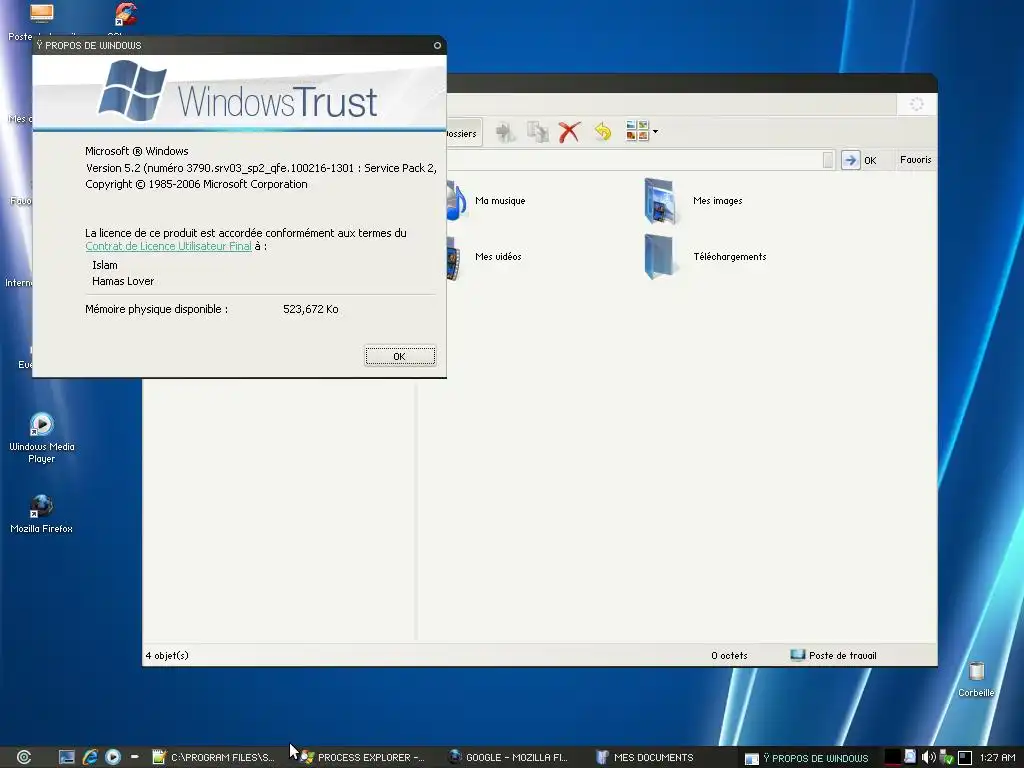Expand the views dropdown arrow in the toolbar

pyautogui.click(x=655, y=131)
